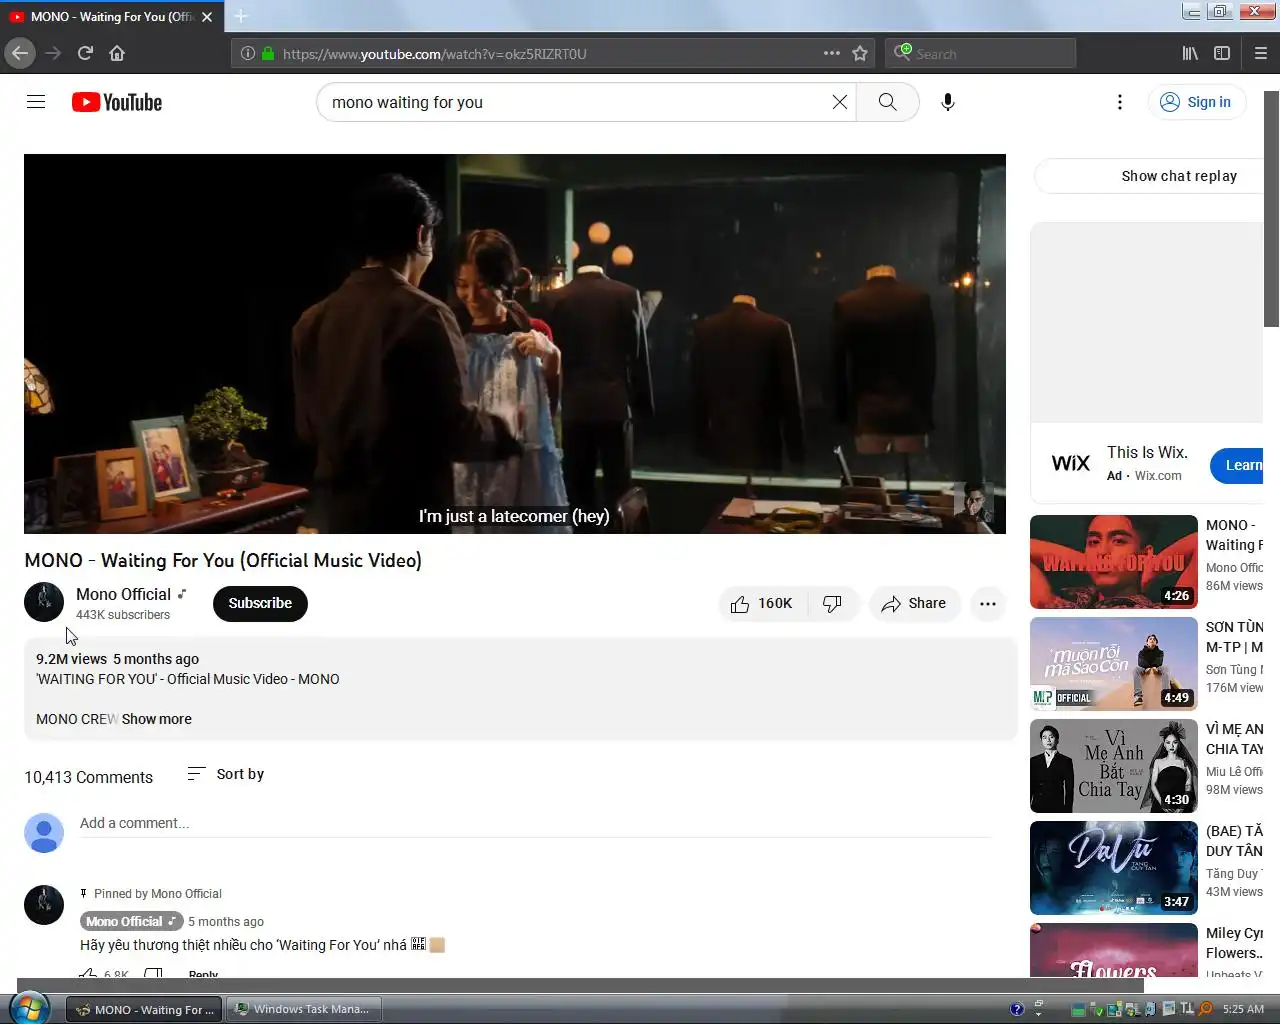Click Share button

click(x=914, y=603)
